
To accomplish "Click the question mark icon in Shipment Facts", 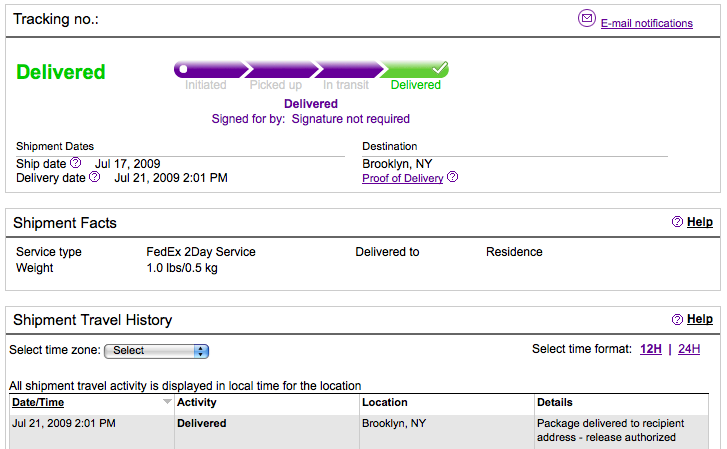I will [677, 222].
